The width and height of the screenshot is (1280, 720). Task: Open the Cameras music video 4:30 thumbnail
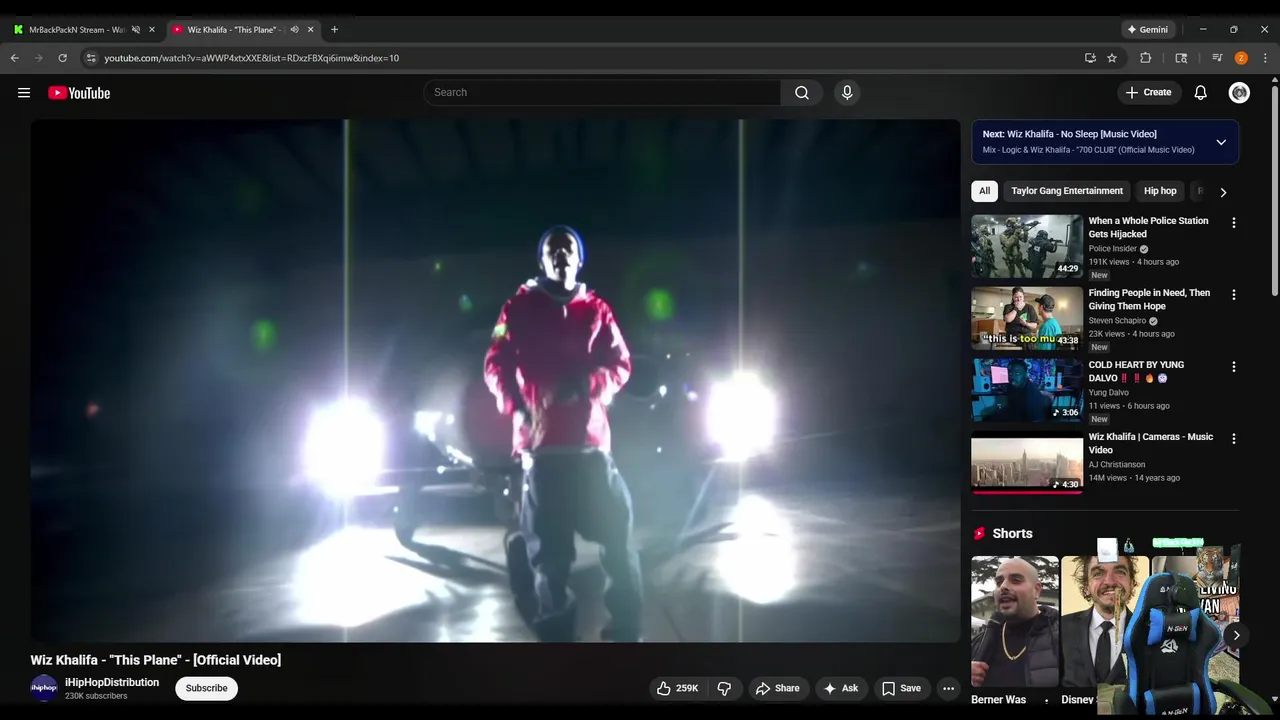1027,462
